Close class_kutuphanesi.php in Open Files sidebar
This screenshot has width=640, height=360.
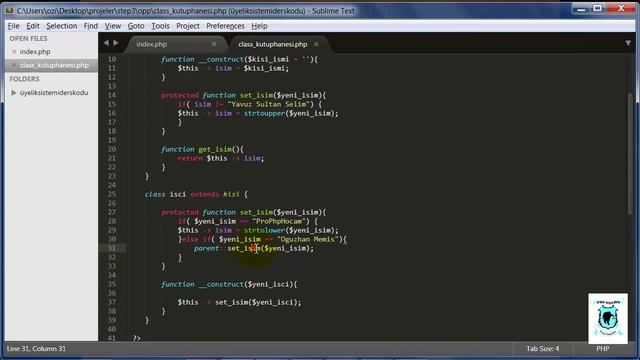pos(14,65)
